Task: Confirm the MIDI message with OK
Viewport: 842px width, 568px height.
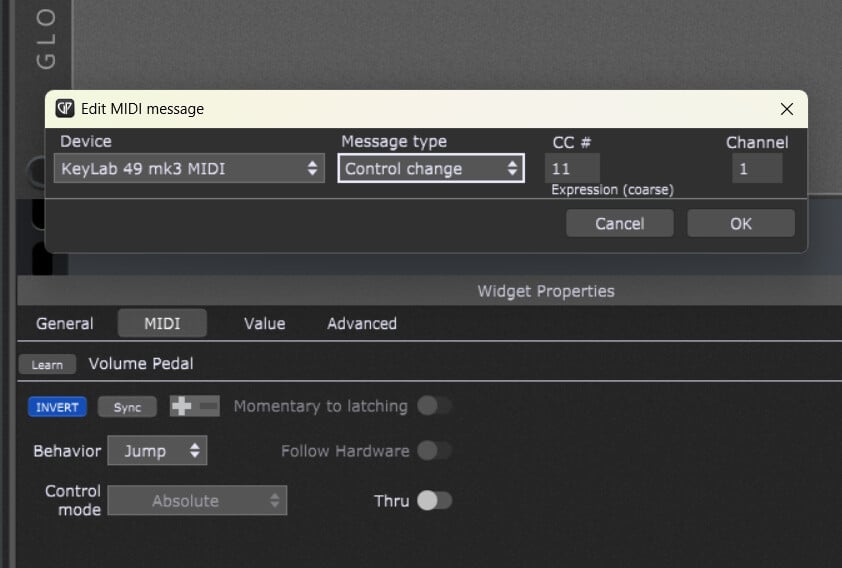Action: tap(740, 223)
